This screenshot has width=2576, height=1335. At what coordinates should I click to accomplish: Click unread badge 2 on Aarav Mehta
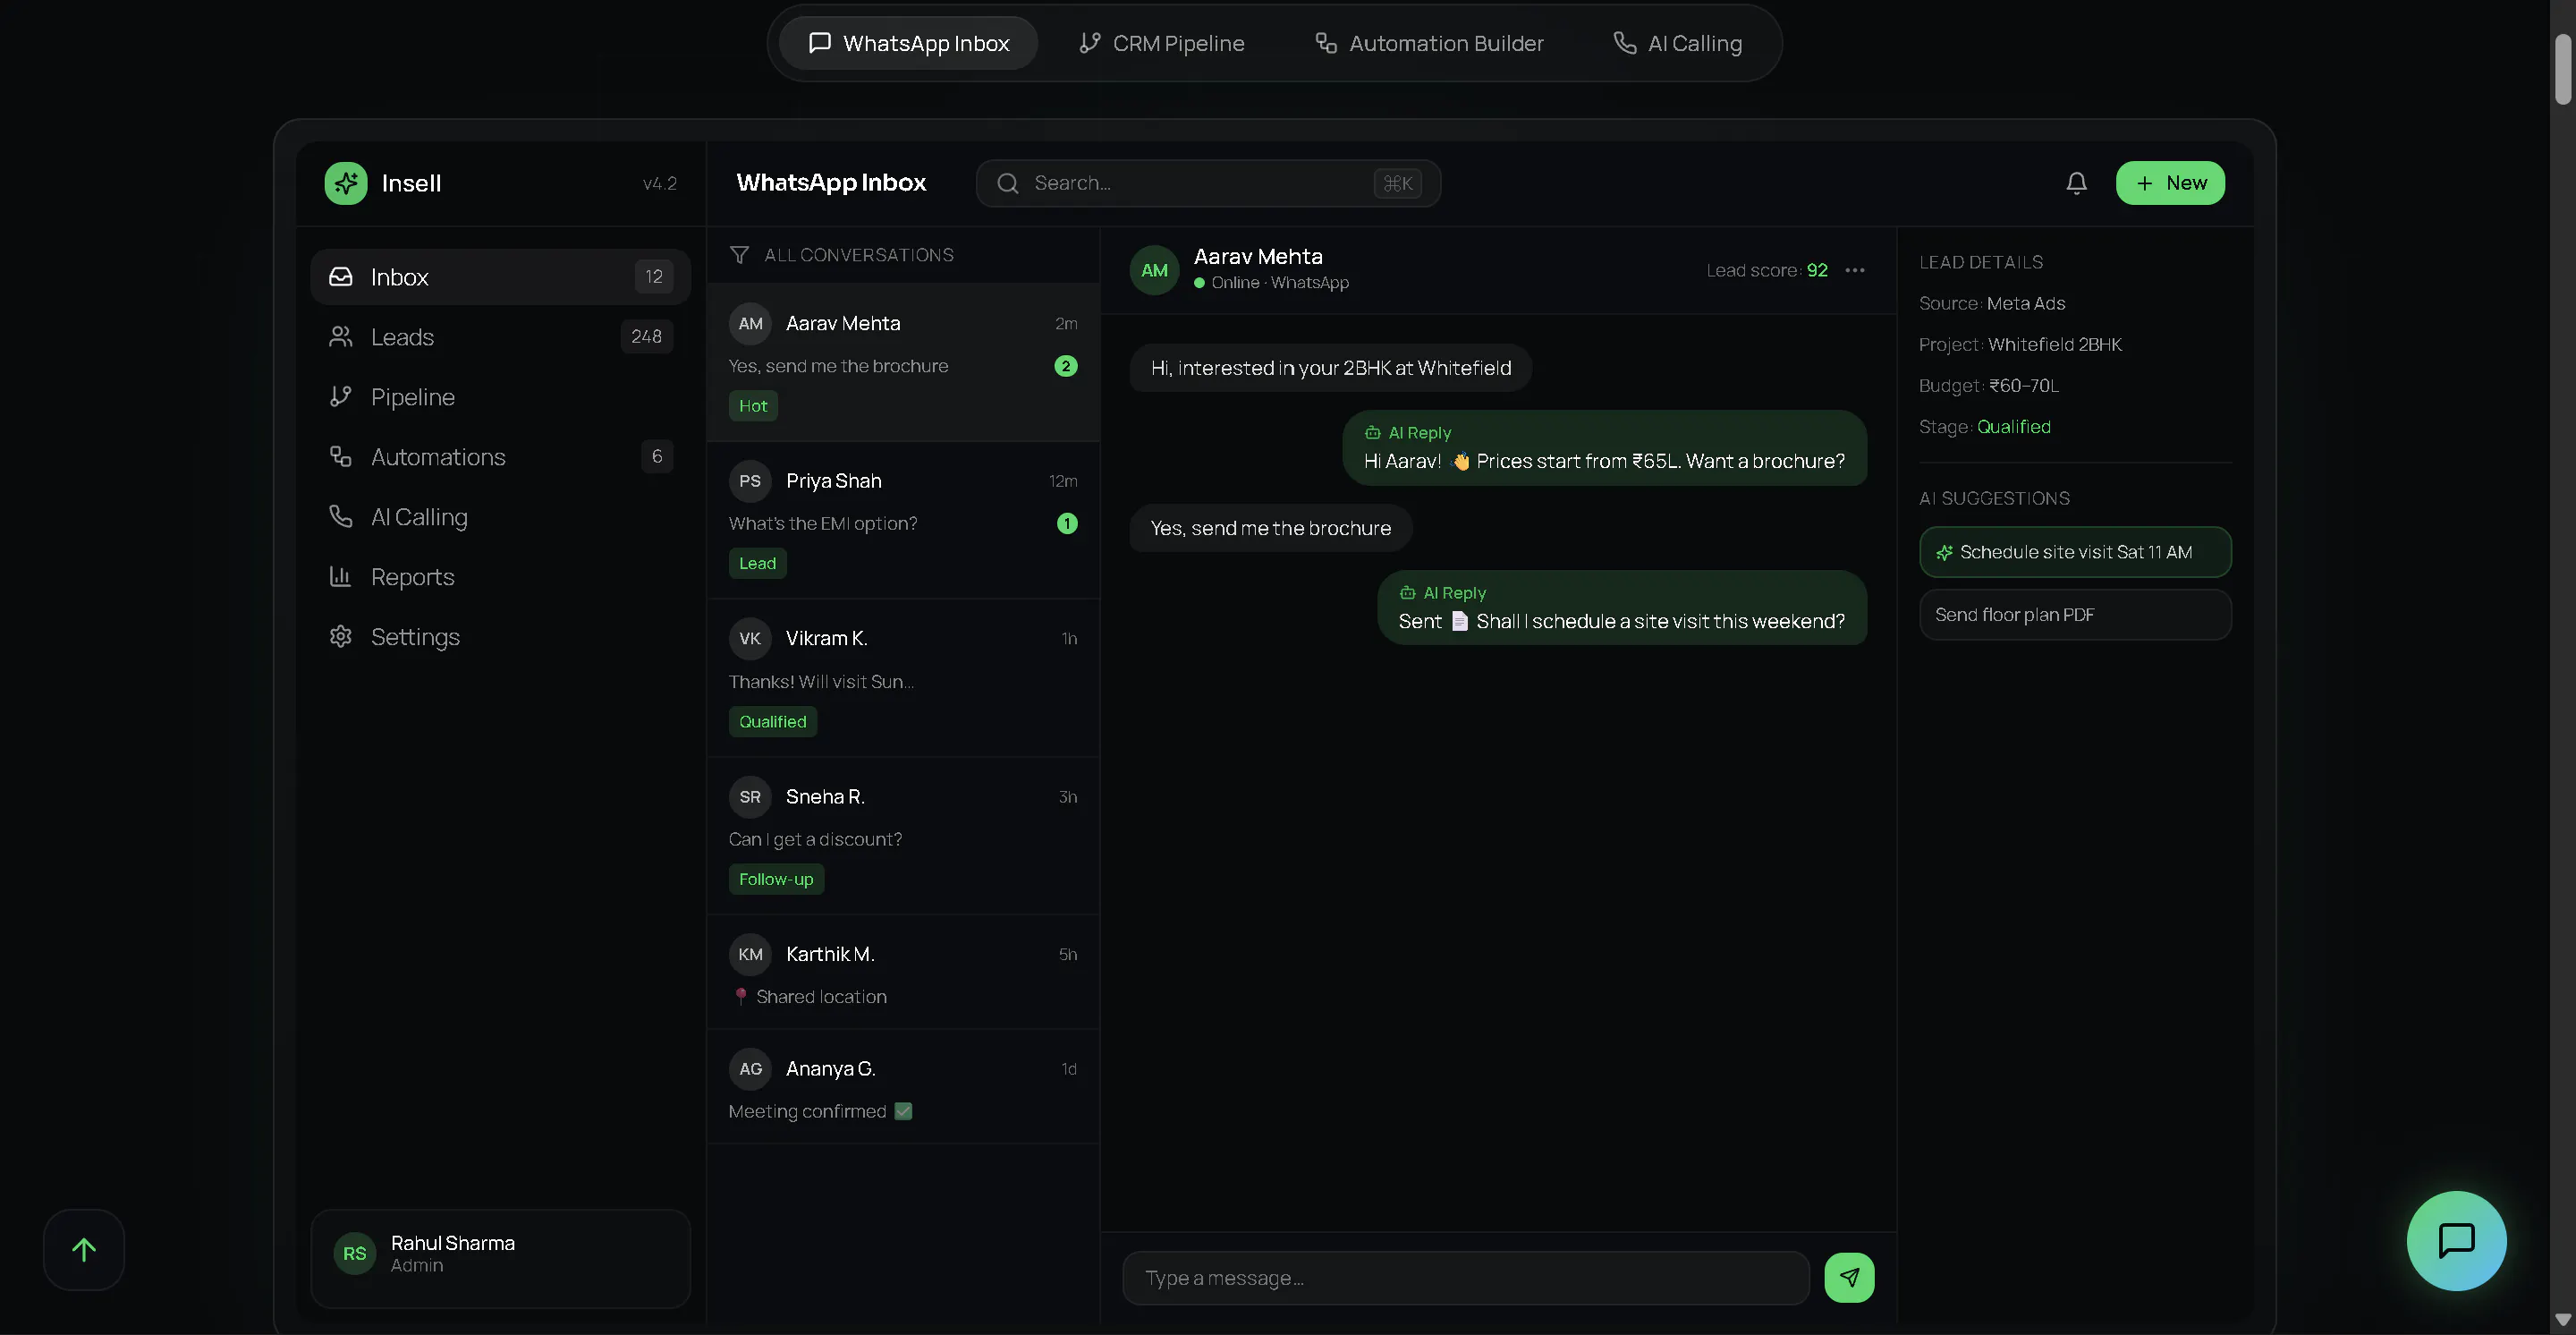(x=1066, y=367)
